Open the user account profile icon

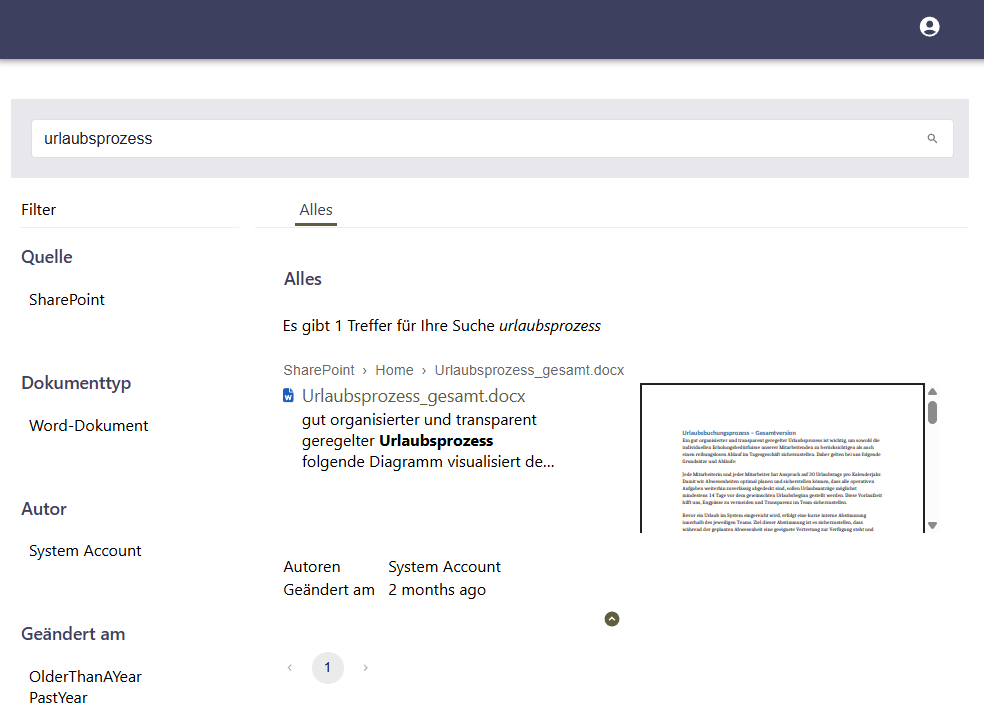click(x=929, y=27)
